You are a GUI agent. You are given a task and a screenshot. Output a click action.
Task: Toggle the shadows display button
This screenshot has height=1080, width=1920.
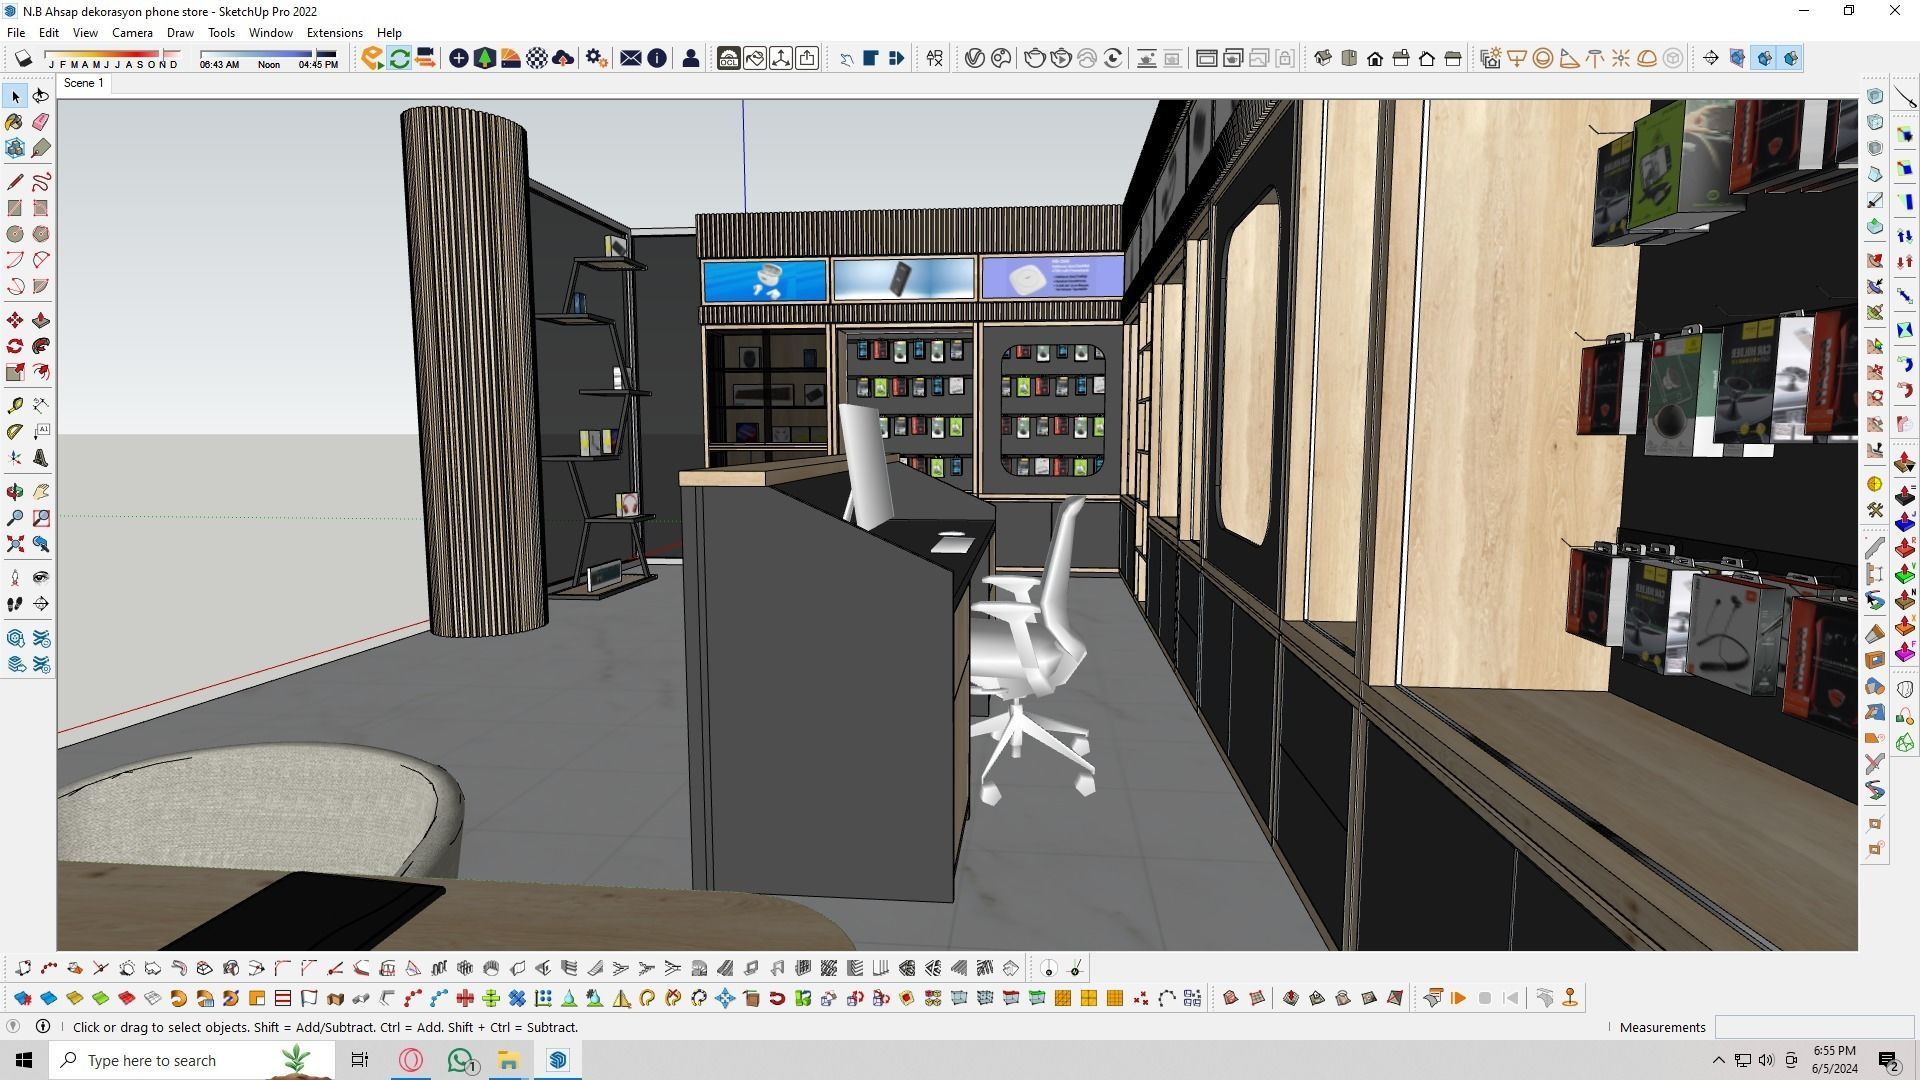click(24, 58)
